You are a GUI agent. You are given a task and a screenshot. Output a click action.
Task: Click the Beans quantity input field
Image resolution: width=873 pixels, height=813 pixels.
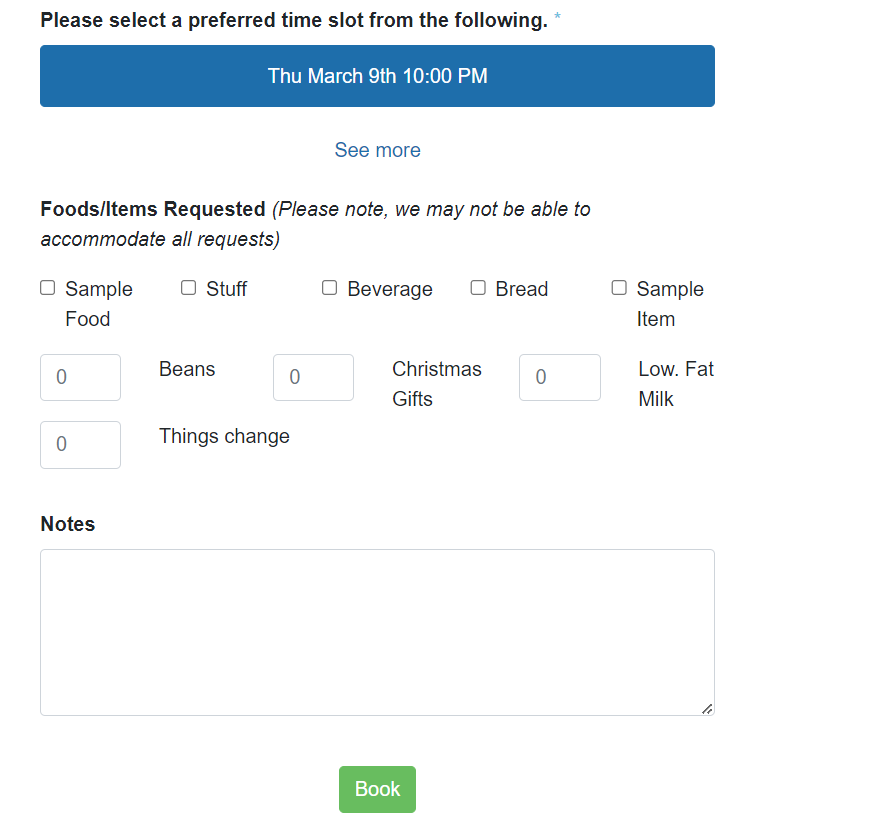tap(80, 377)
